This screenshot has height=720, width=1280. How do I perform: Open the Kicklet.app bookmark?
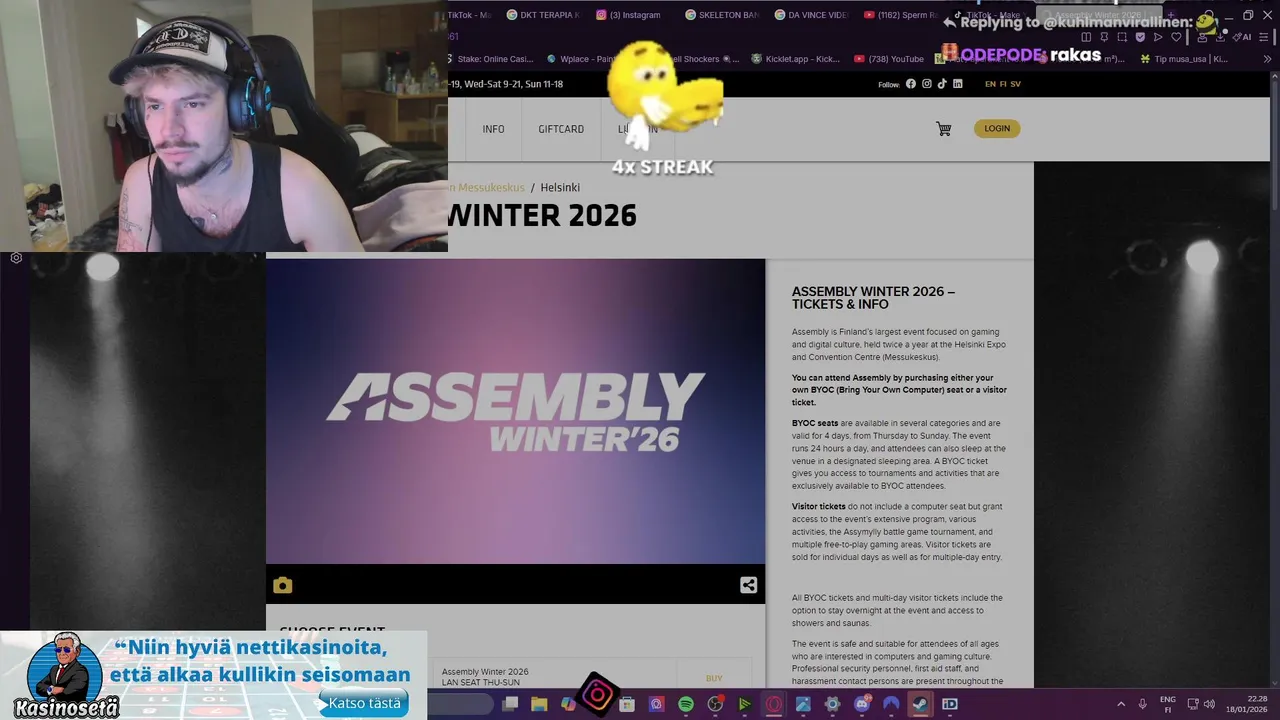pos(795,59)
